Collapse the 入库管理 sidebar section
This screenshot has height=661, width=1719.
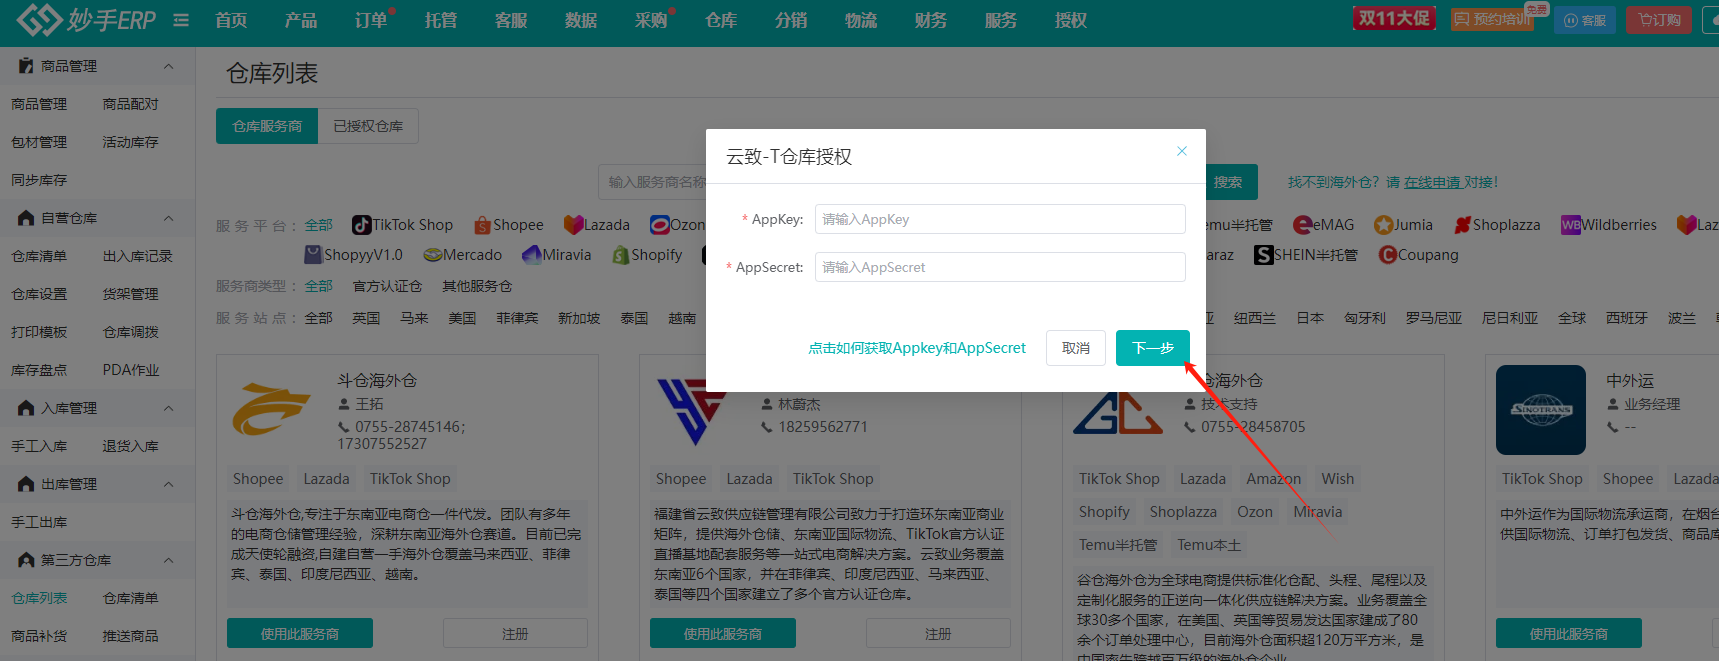click(x=168, y=408)
